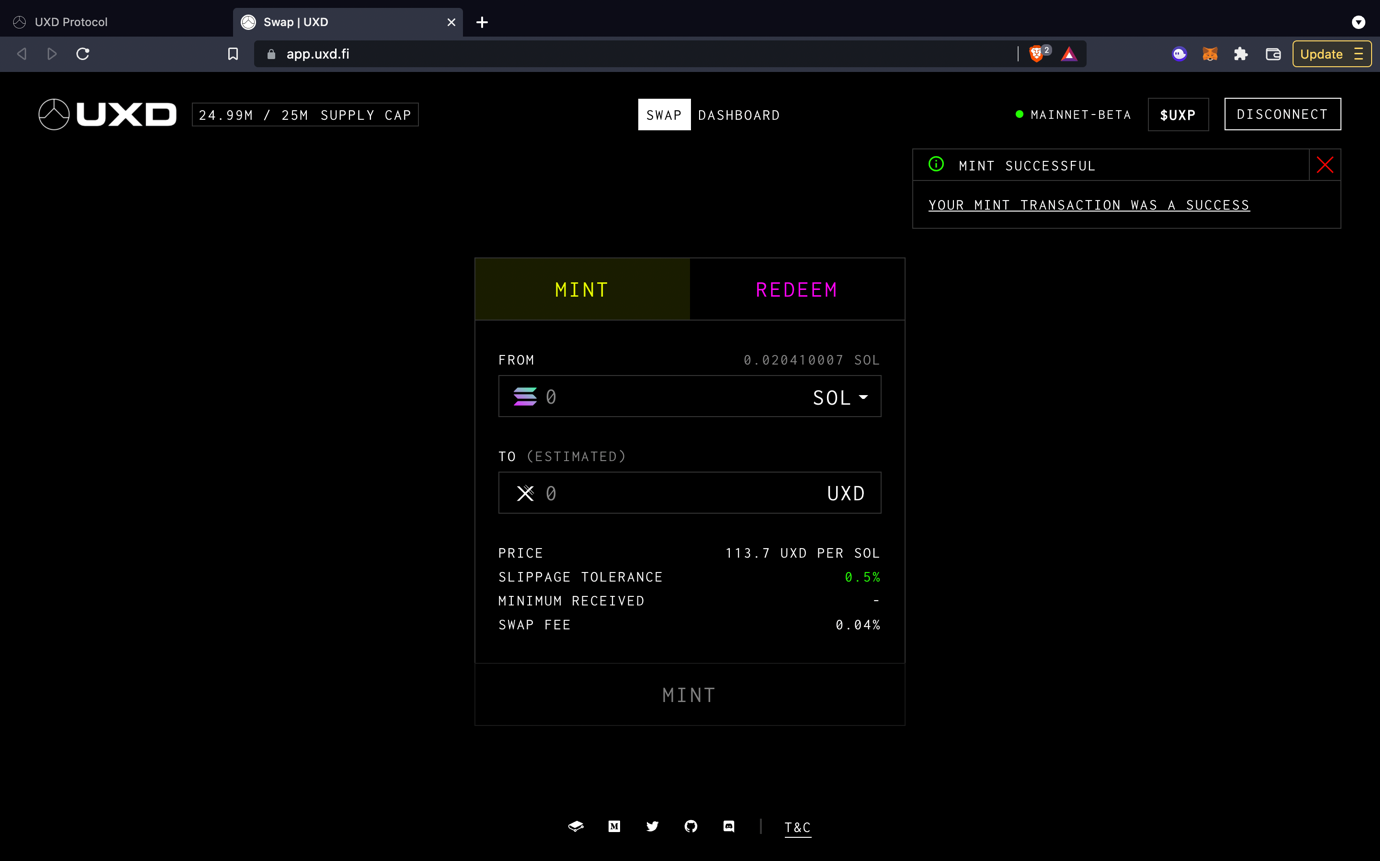Open the tab search dropdown arrow

point(1358,22)
